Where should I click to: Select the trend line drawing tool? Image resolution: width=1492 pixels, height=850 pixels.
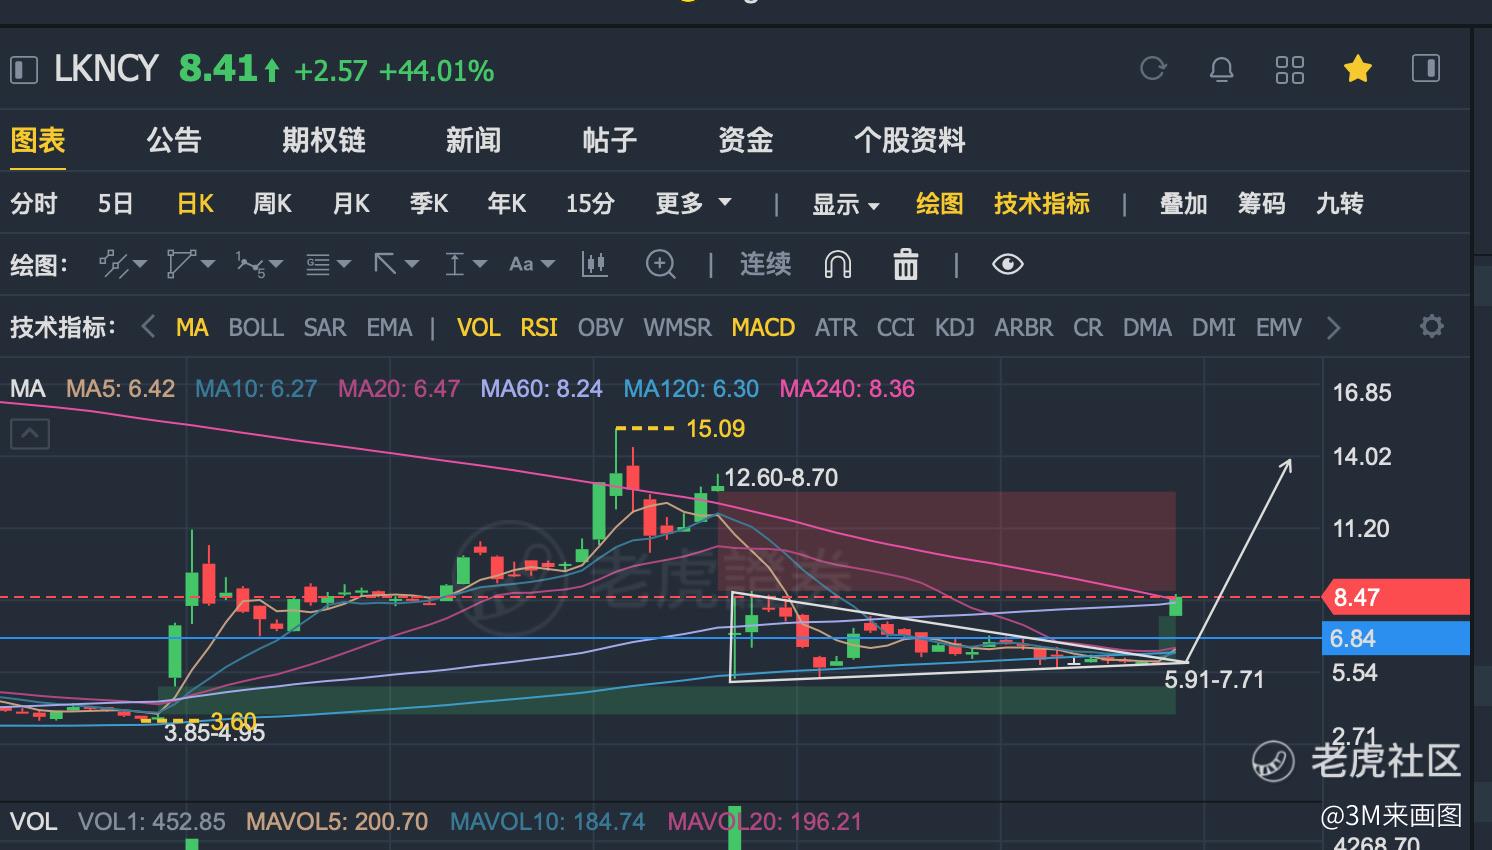(113, 264)
